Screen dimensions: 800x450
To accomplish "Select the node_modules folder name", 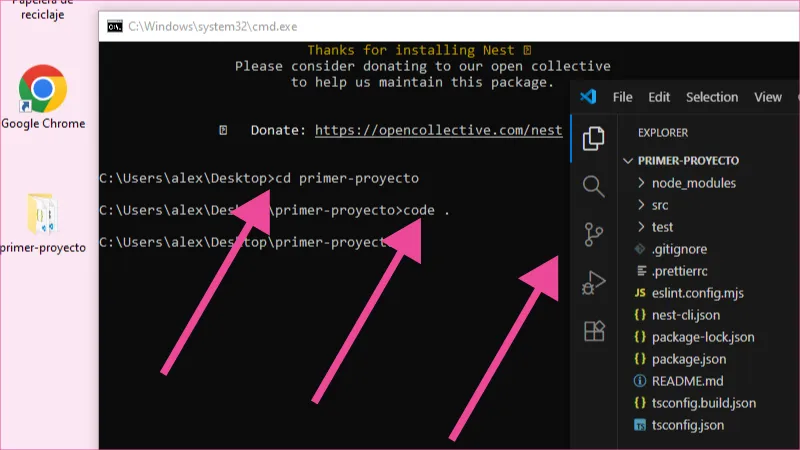I will [694, 183].
